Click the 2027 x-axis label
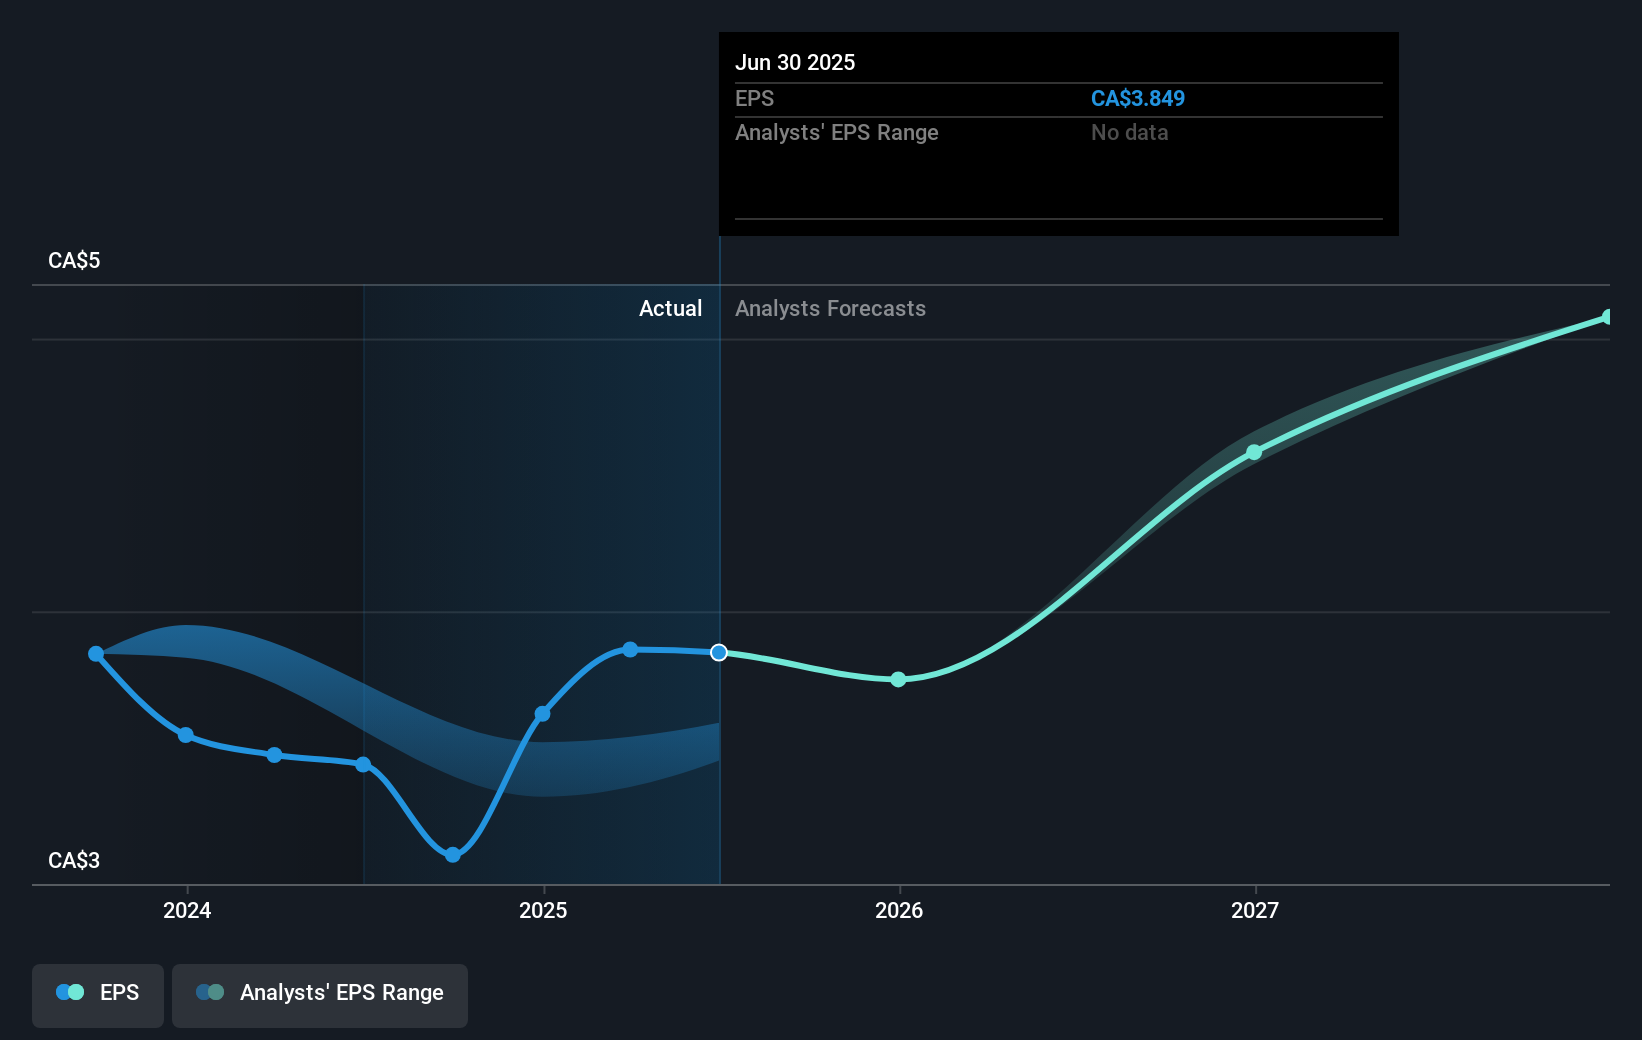This screenshot has width=1642, height=1040. 1255,910
